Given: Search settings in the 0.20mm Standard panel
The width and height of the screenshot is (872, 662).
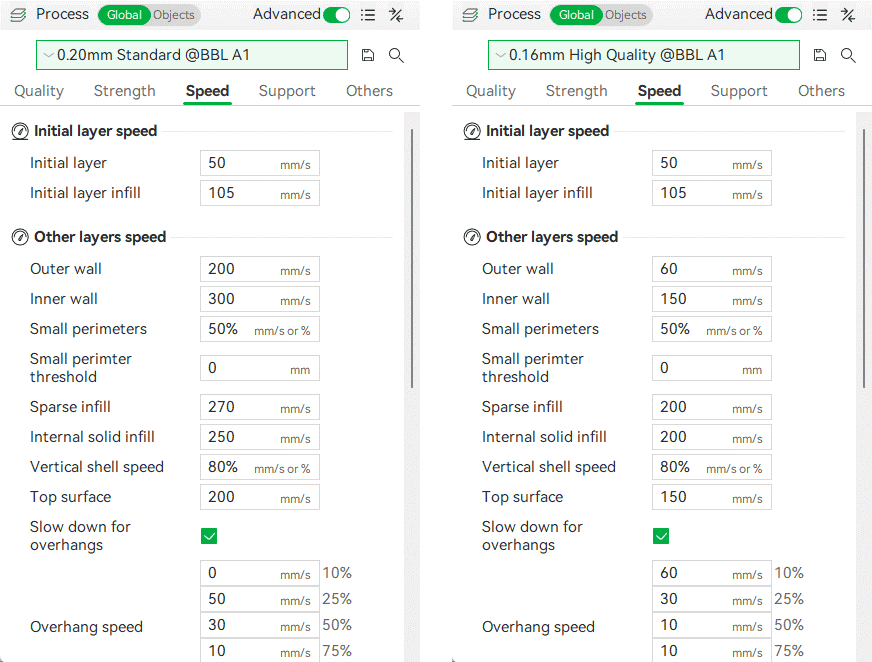Looking at the screenshot, I should pyautogui.click(x=396, y=55).
